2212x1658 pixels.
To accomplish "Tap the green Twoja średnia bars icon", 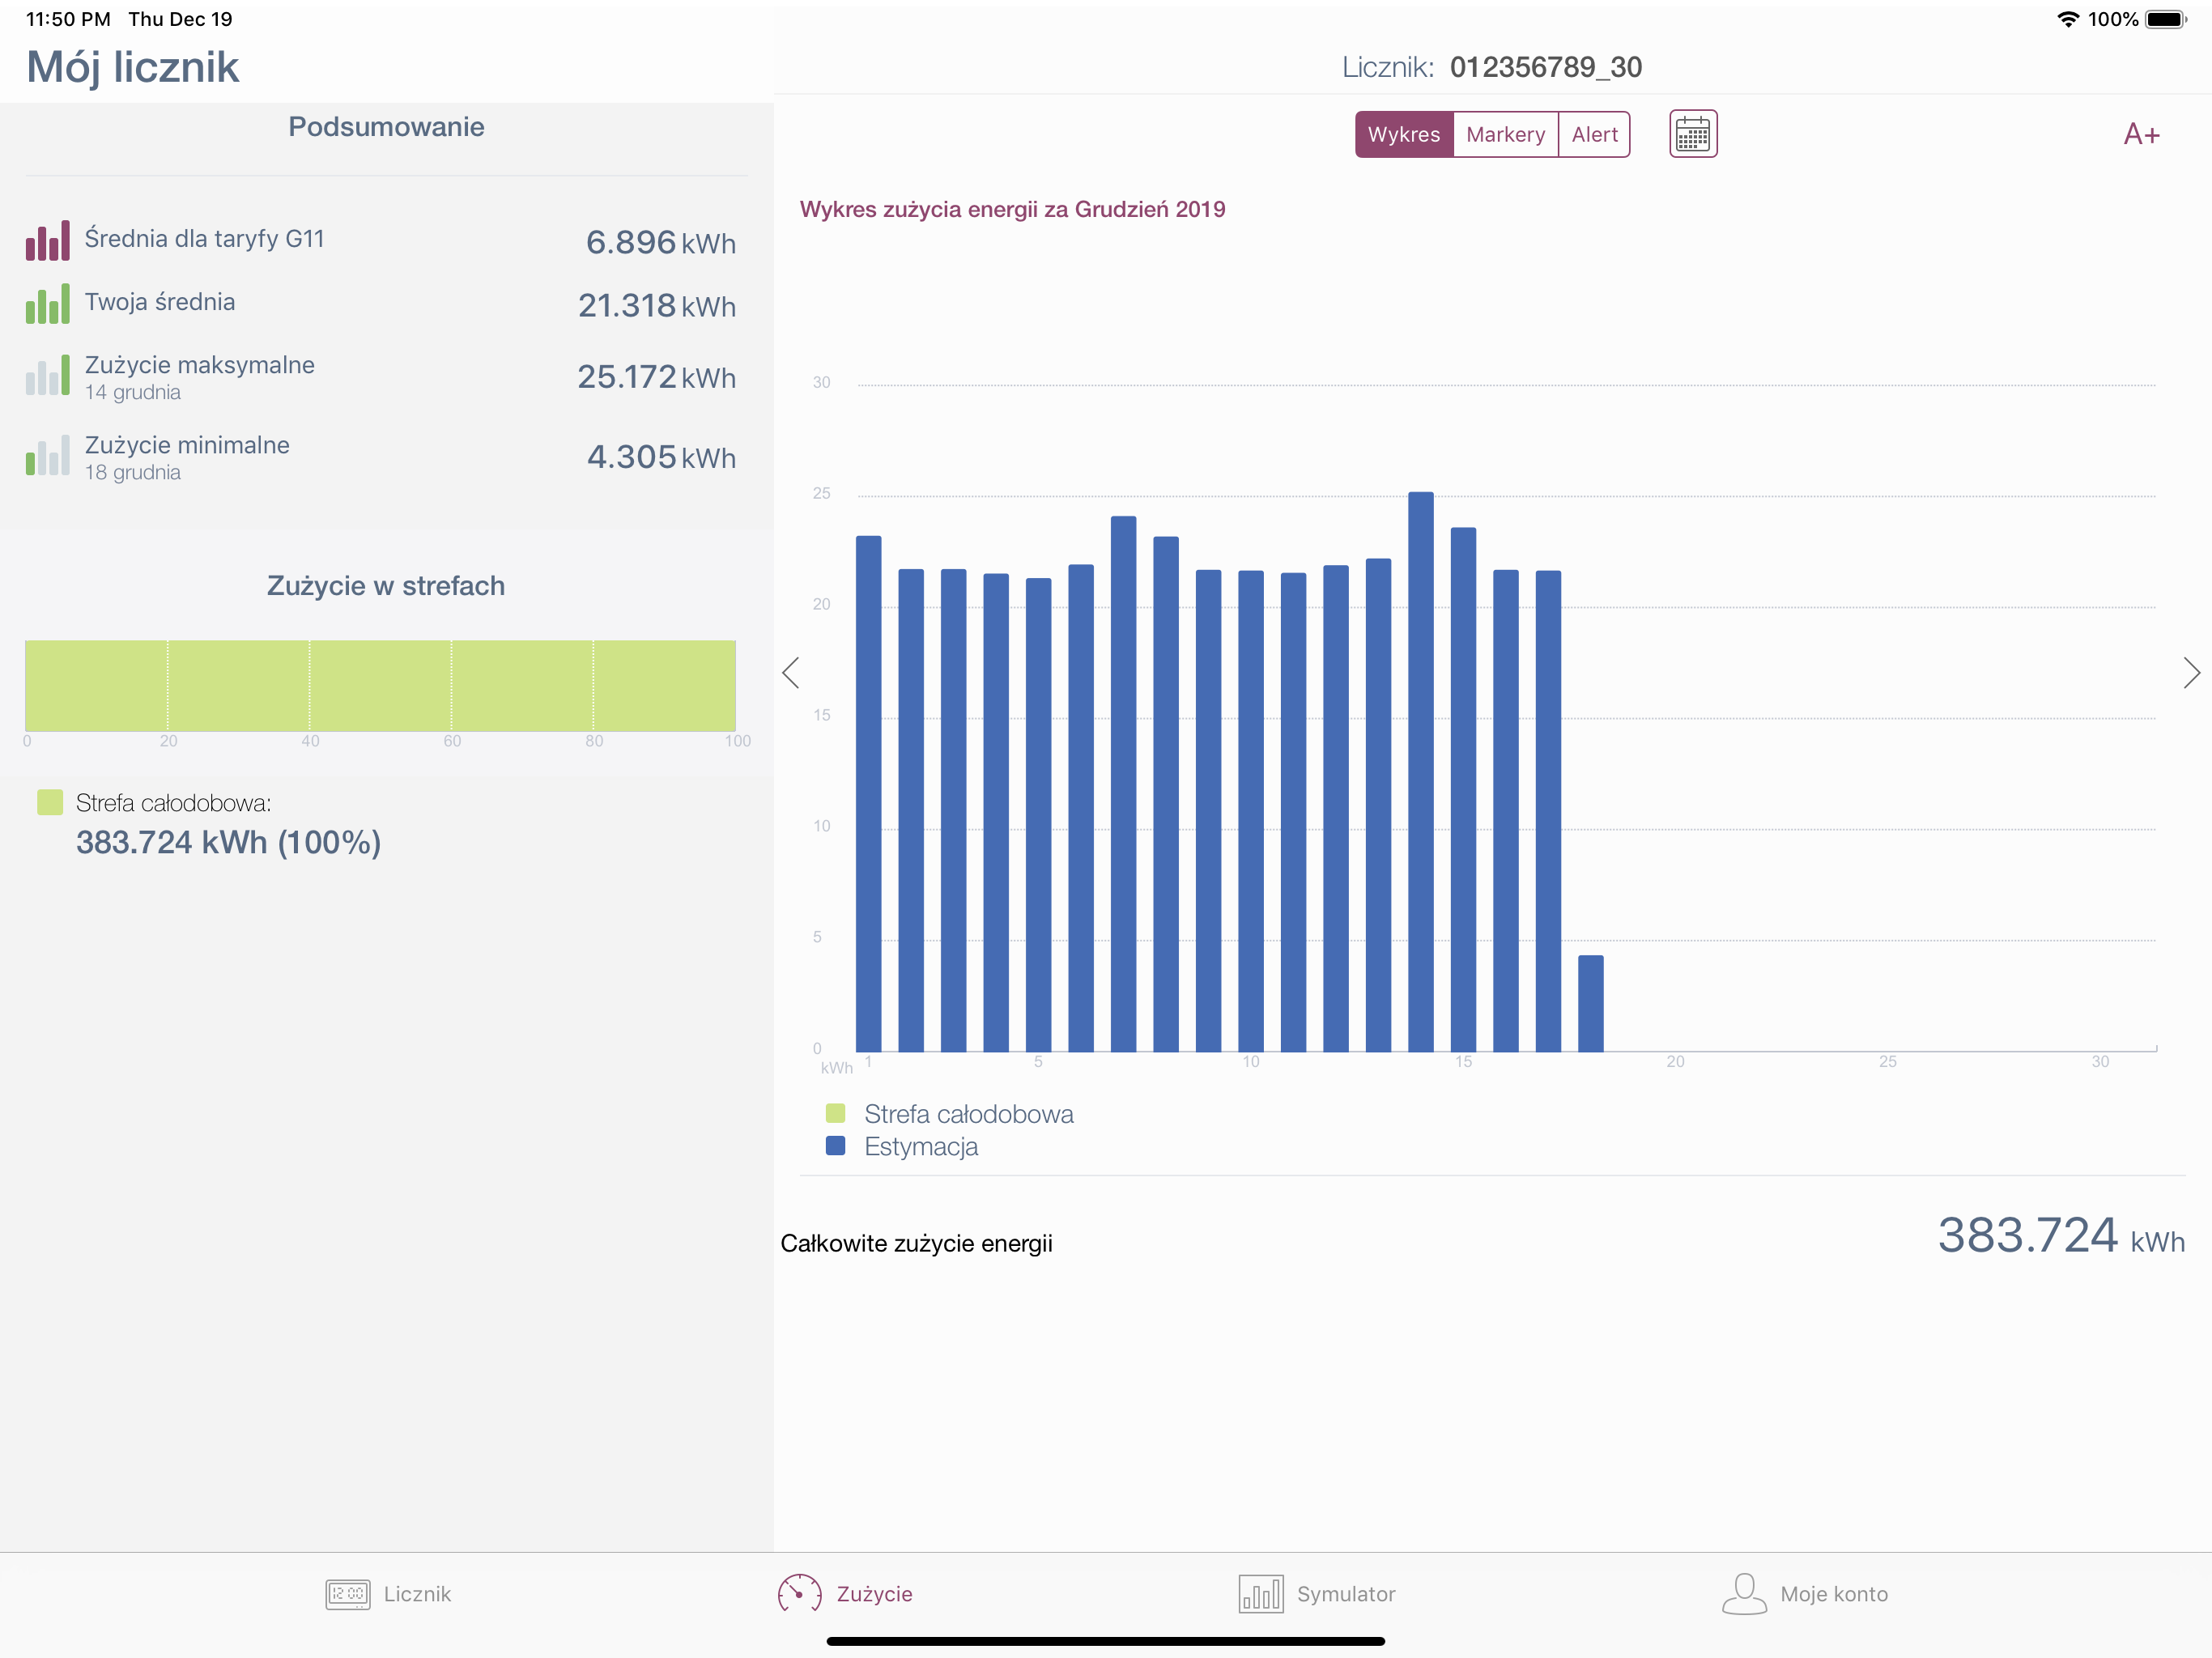I will point(47,304).
